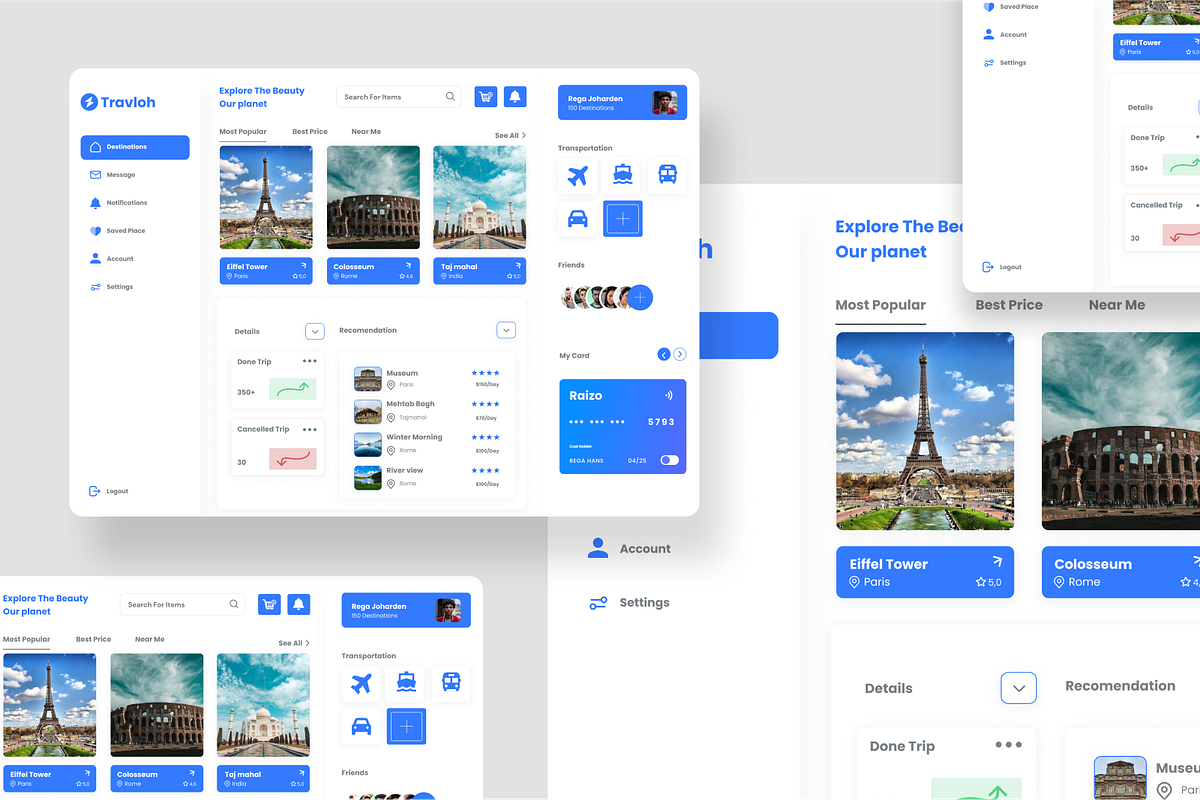
Task: Open Taj mahal card arrow in main dashboard
Action: 517,265
